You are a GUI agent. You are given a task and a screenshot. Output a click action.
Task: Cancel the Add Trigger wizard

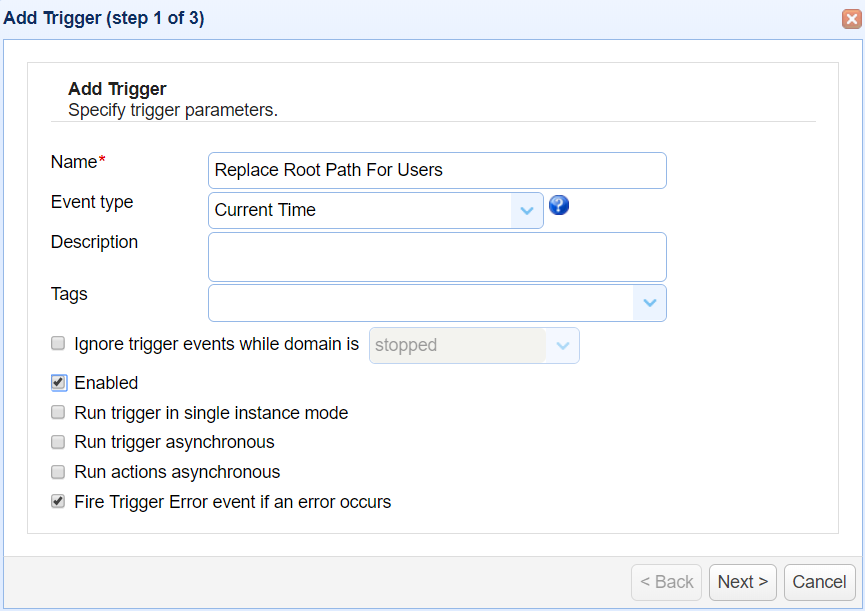[819, 581]
